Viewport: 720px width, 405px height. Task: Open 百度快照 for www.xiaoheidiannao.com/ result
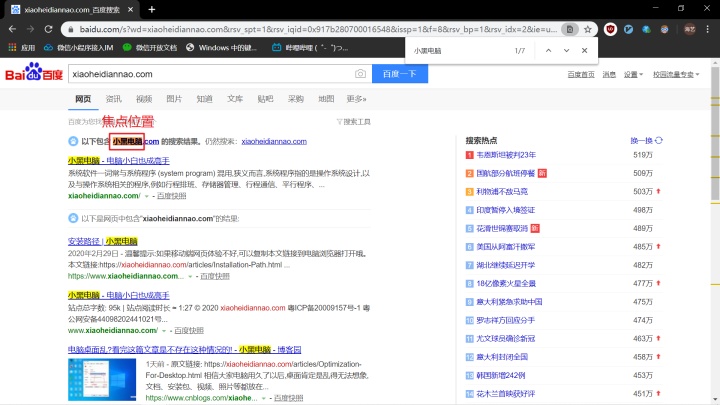tap(189, 330)
